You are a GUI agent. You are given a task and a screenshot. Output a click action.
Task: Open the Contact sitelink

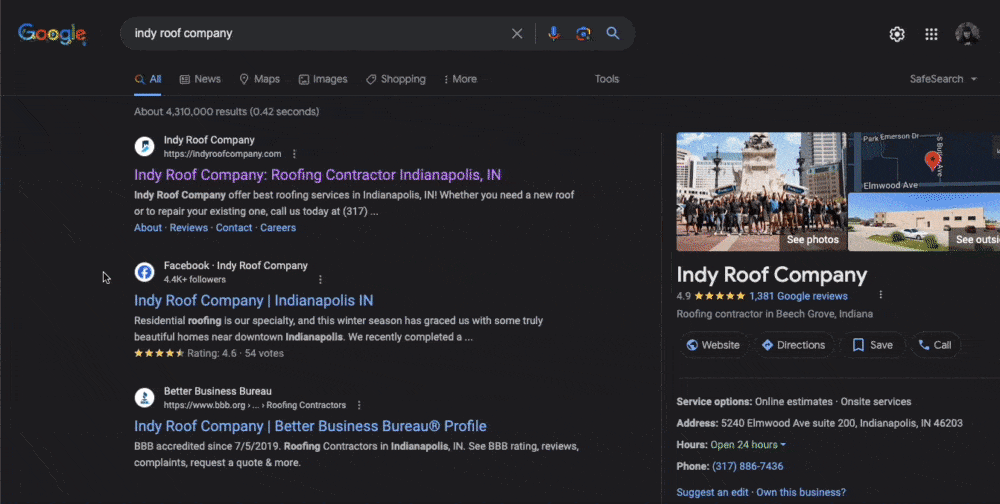[234, 228]
